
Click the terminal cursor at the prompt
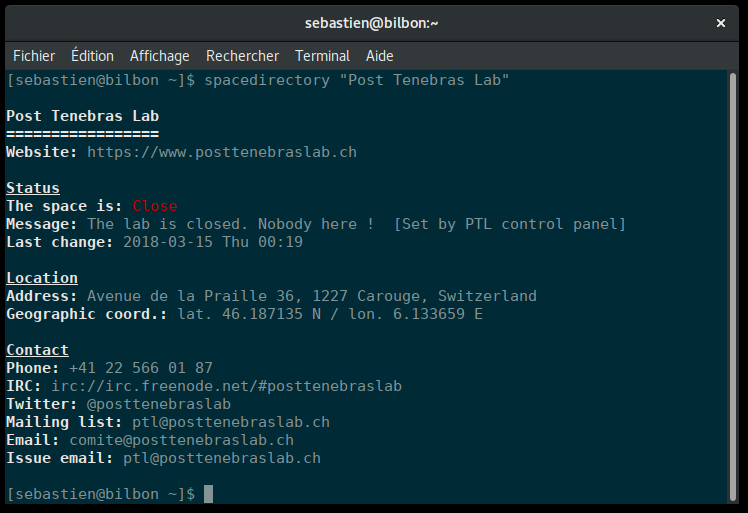coord(208,494)
